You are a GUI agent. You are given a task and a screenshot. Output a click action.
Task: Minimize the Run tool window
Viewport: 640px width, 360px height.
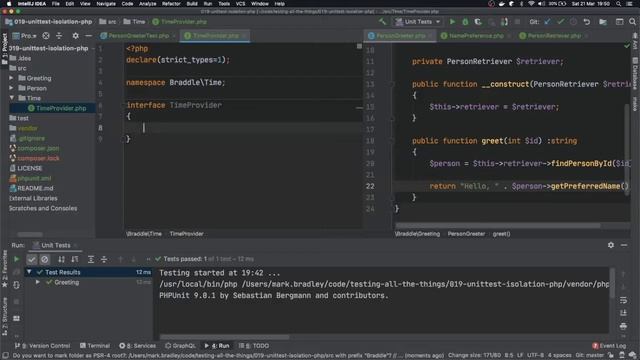point(624,245)
